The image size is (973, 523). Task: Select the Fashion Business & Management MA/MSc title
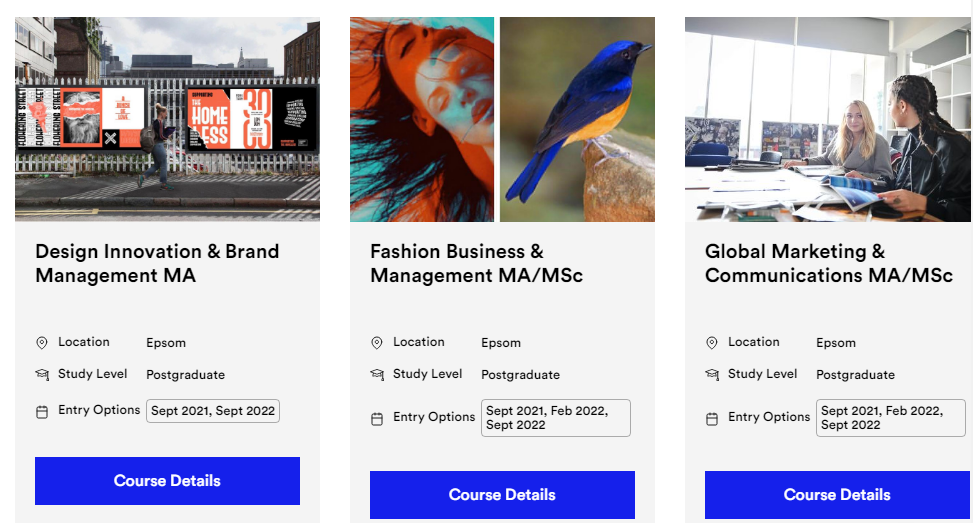[476, 263]
